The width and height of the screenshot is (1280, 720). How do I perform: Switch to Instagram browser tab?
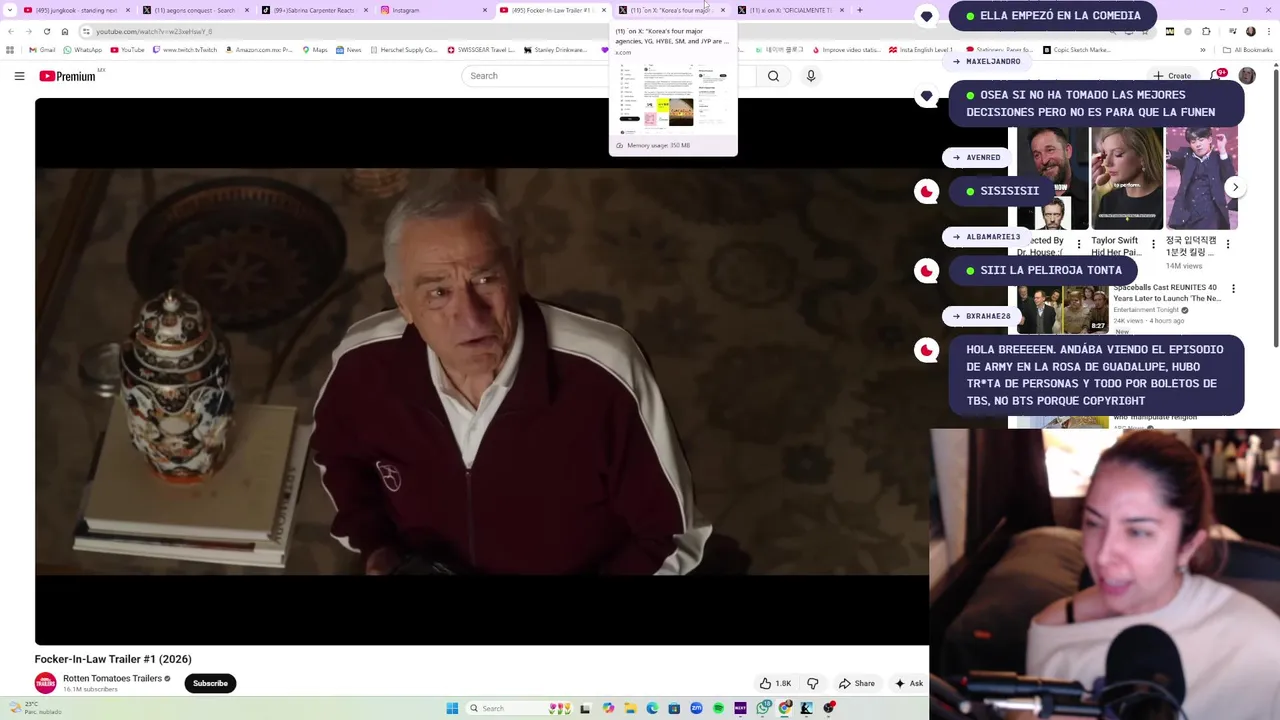coord(428,10)
